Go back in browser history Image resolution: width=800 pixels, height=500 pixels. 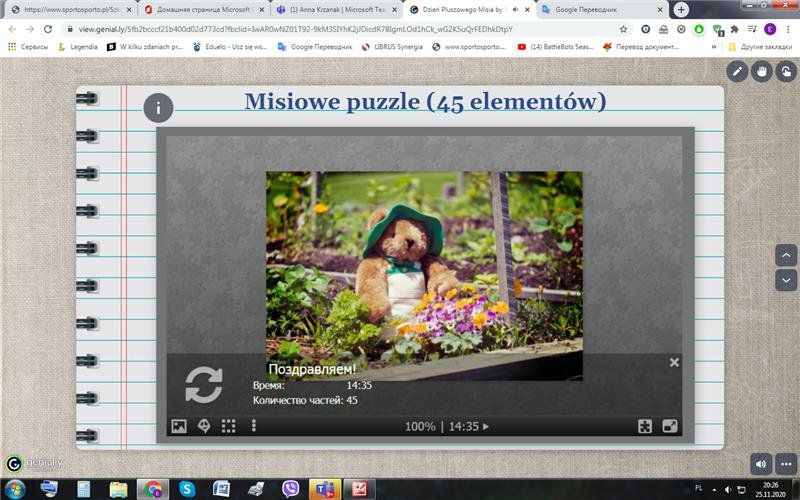coord(13,29)
